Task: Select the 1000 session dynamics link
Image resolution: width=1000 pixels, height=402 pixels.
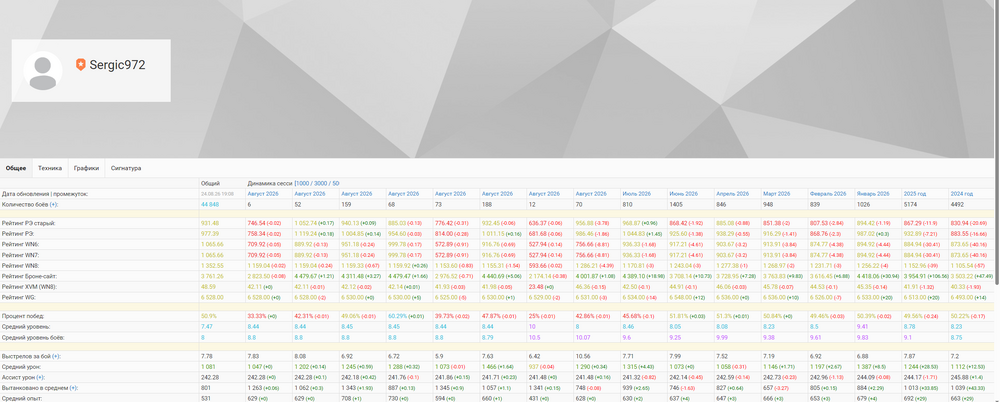Action: 303,183
